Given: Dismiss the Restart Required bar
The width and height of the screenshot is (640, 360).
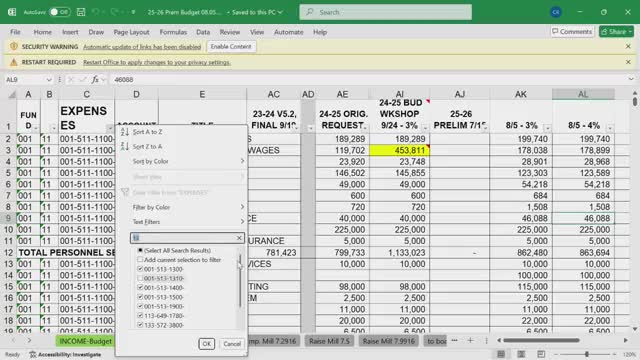Looking at the screenshot, I should (628, 62).
